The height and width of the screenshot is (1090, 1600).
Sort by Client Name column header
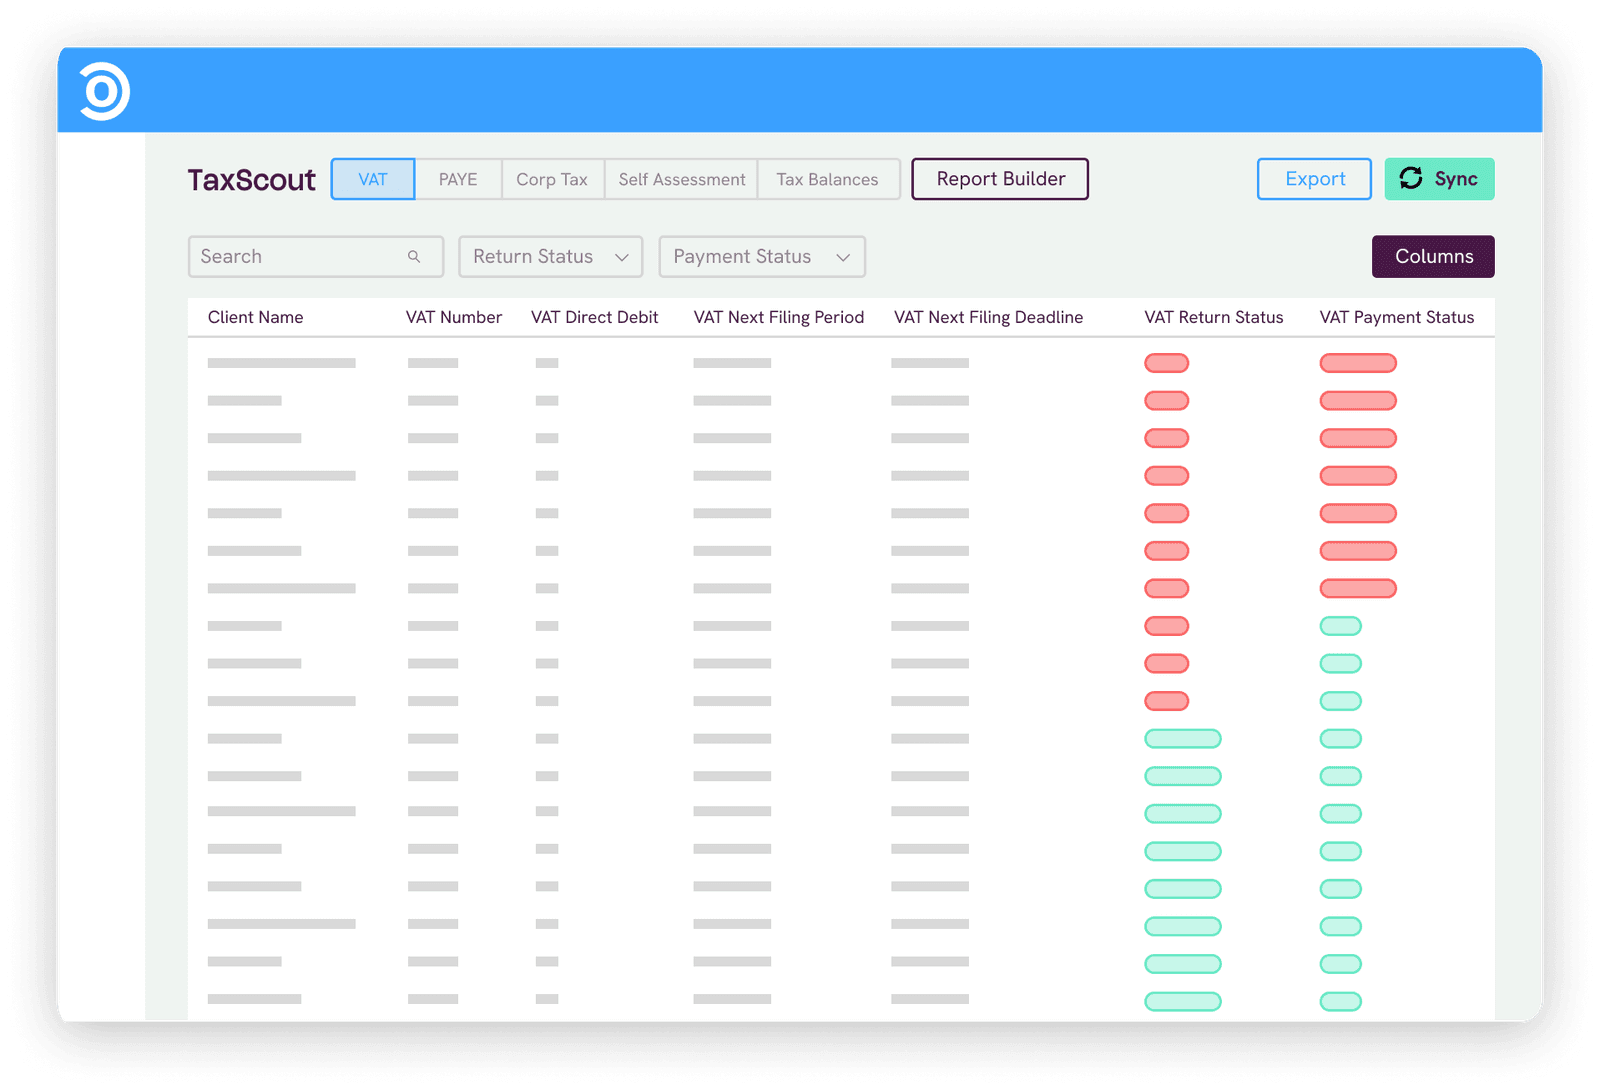pyautogui.click(x=255, y=317)
